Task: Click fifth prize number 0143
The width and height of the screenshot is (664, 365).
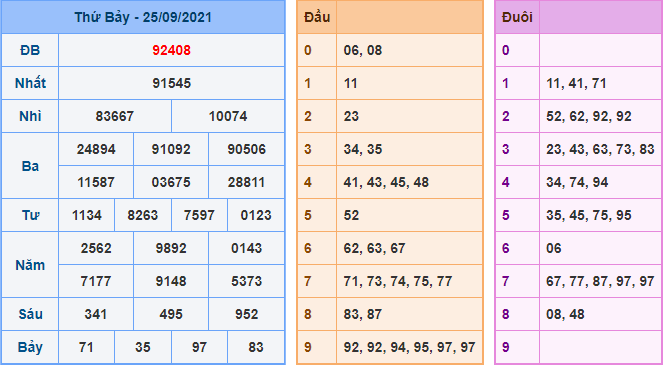Action: tap(246, 249)
